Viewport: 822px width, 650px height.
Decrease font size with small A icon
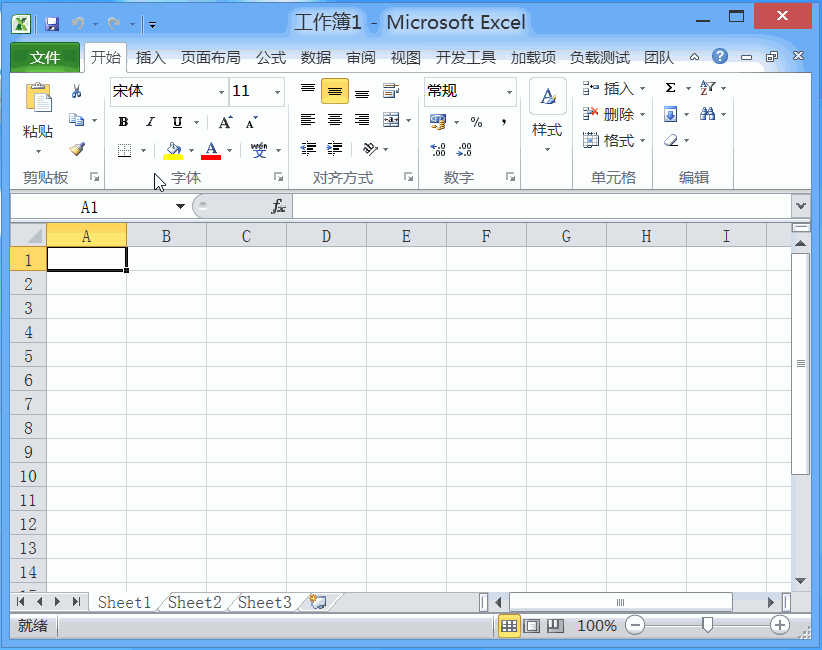pos(252,123)
